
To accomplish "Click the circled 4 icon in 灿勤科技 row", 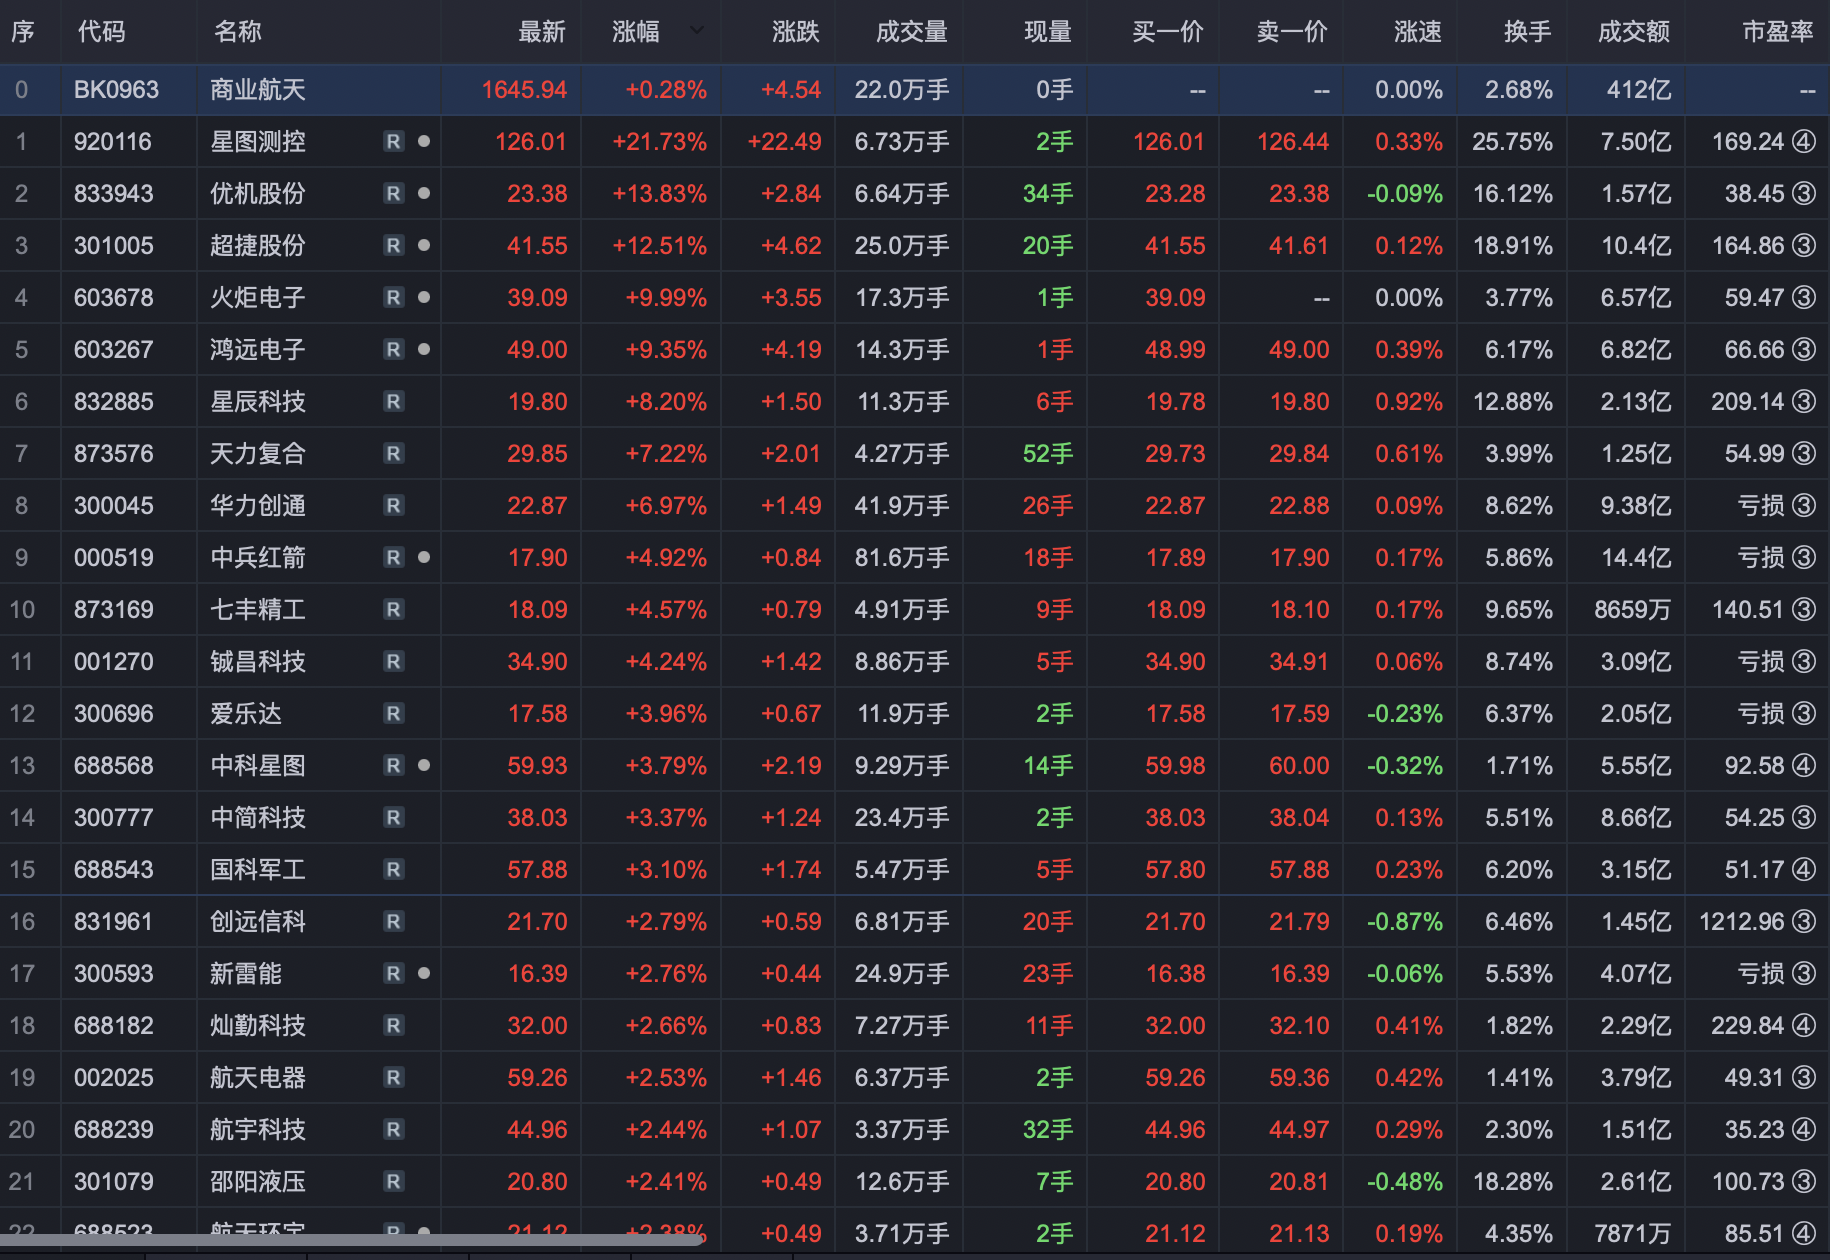I will (x=1804, y=1026).
